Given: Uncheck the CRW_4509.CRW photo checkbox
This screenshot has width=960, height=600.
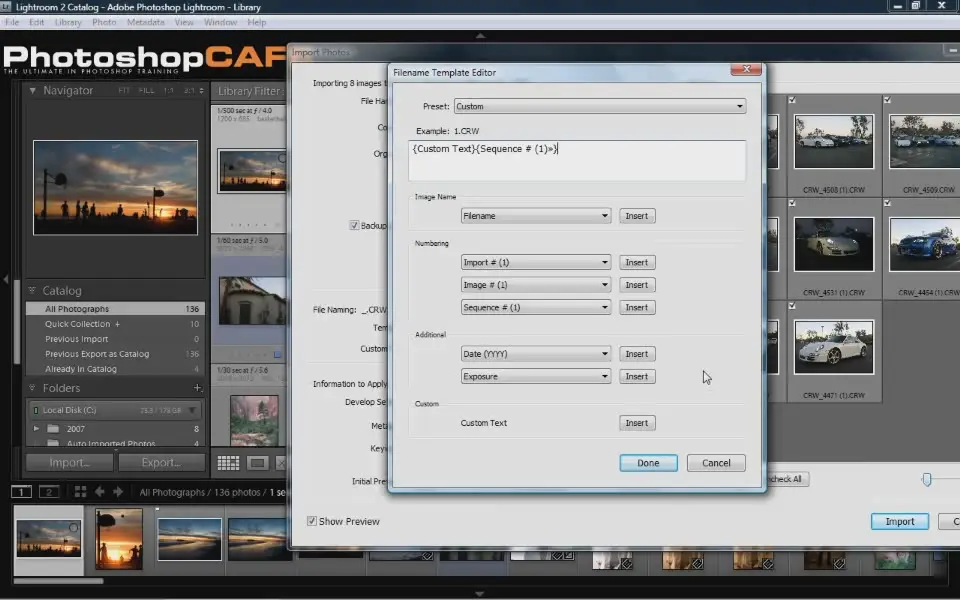Looking at the screenshot, I should coord(888,100).
